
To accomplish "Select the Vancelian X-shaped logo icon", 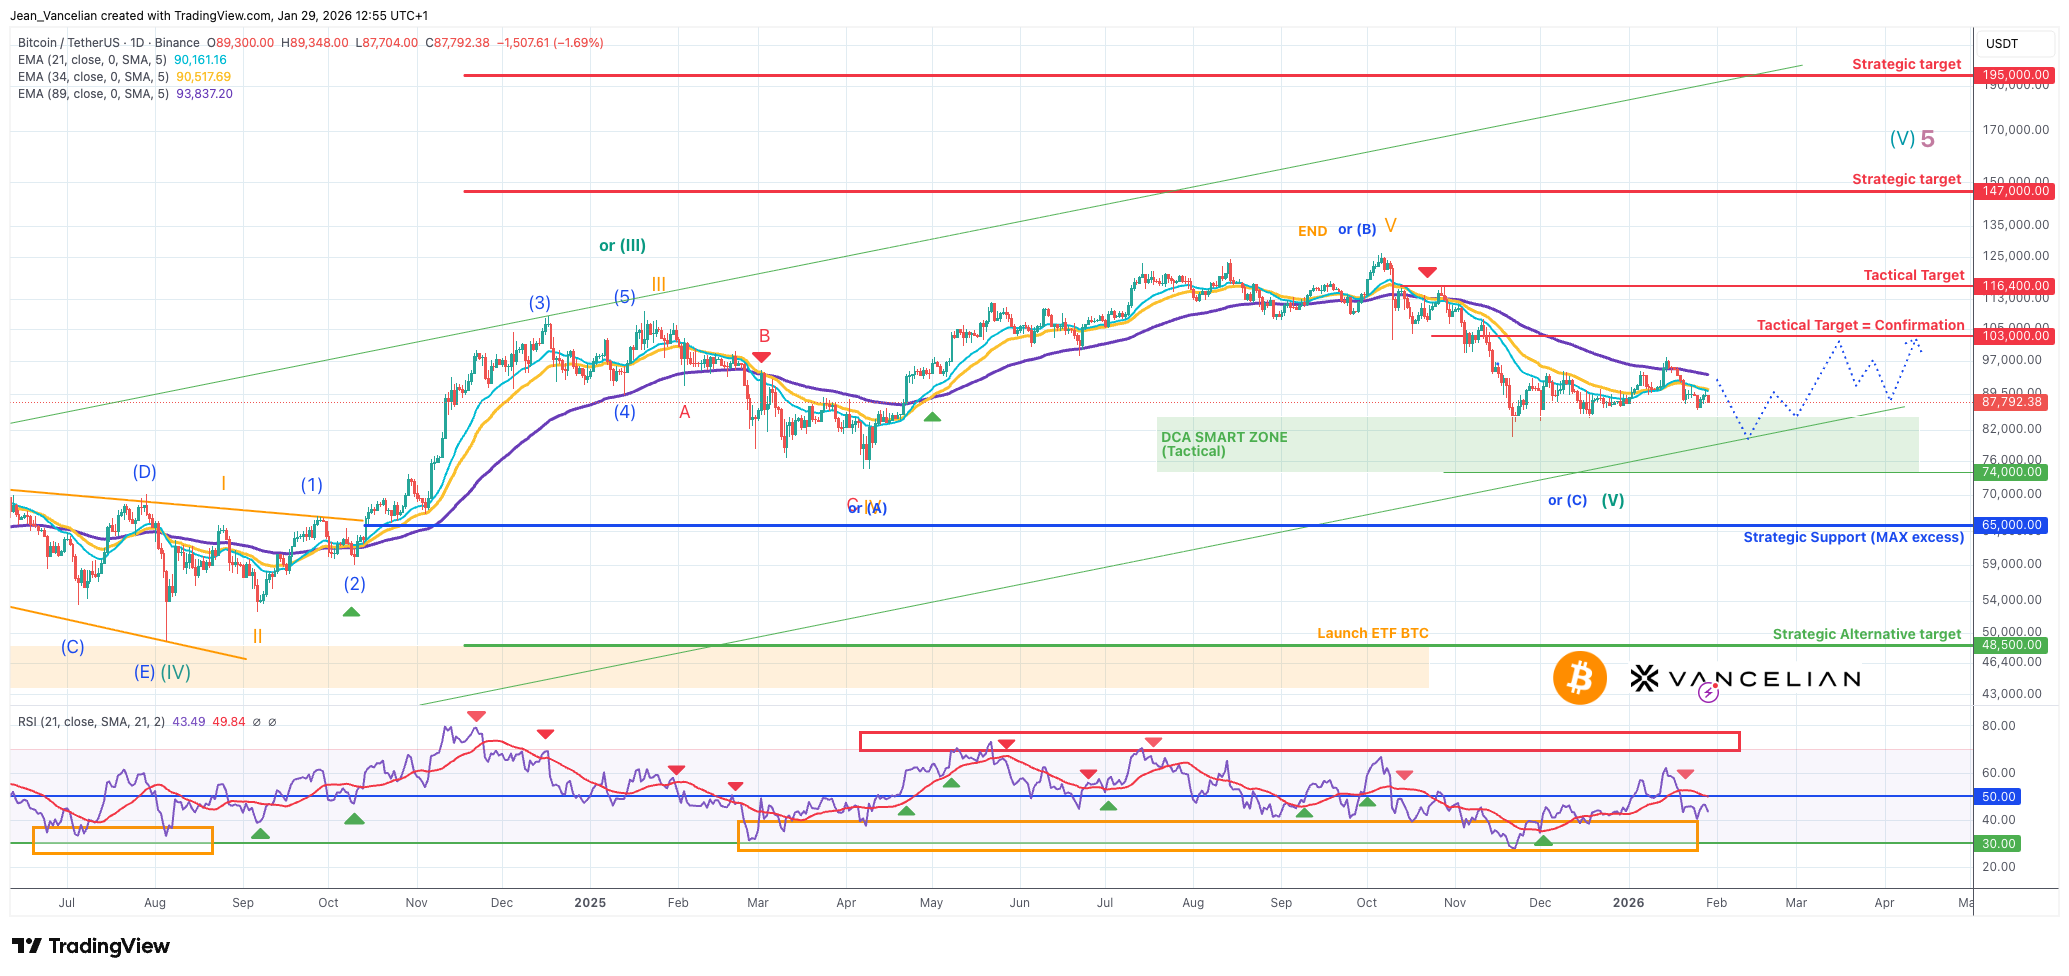I will pos(1645,678).
